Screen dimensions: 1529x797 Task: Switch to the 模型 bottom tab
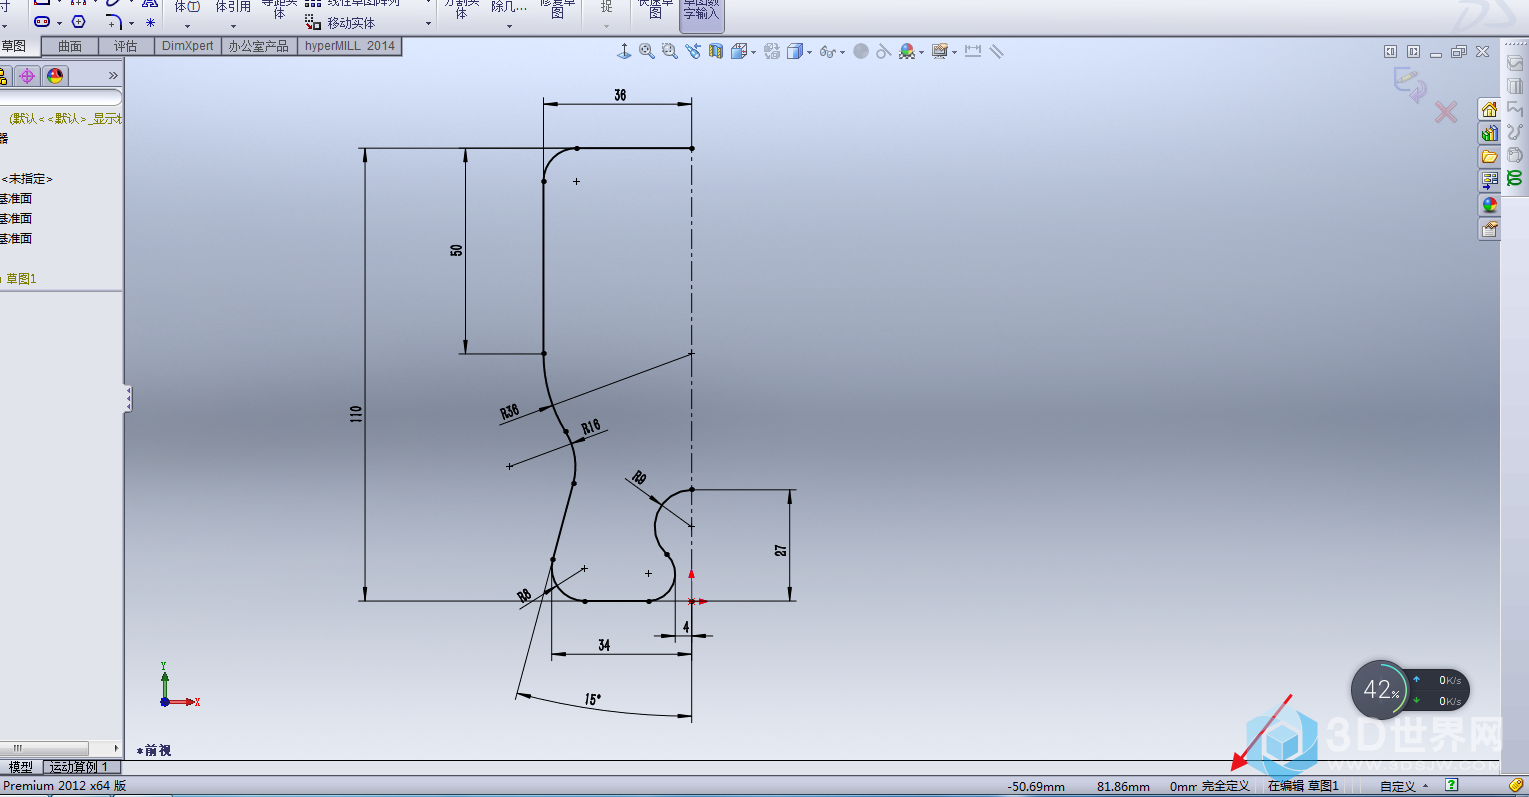pos(21,767)
